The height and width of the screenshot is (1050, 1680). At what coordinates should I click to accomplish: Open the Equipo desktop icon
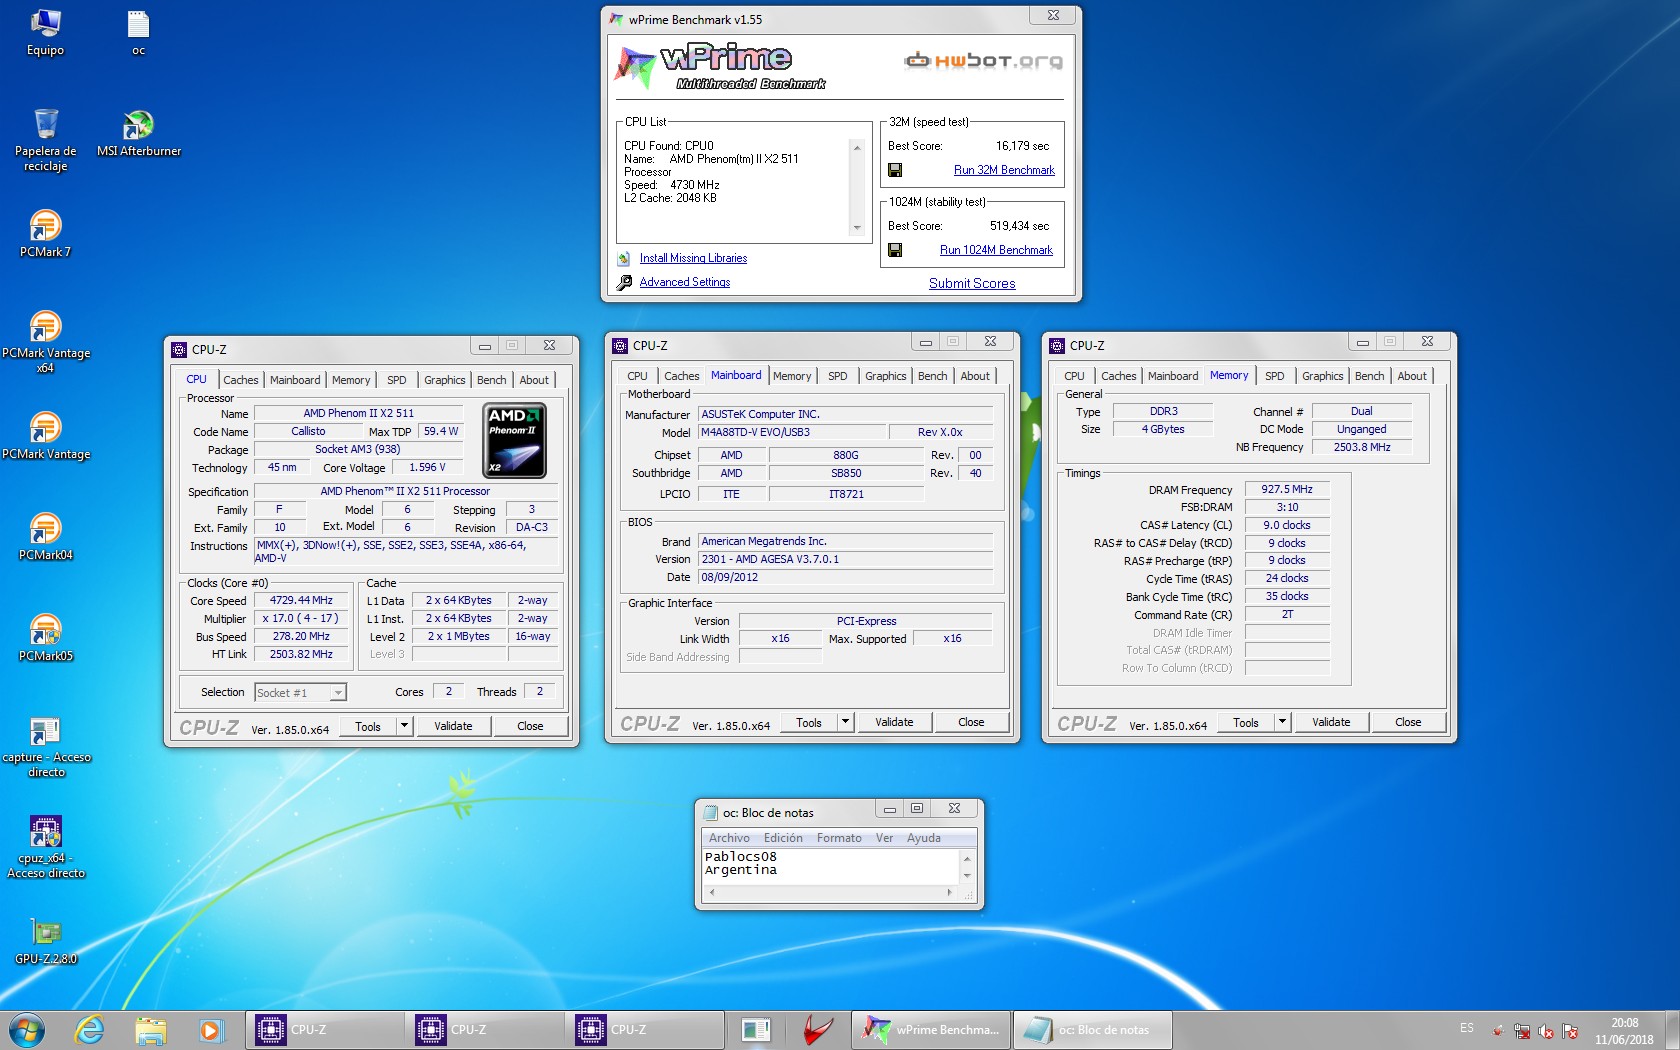tap(45, 32)
